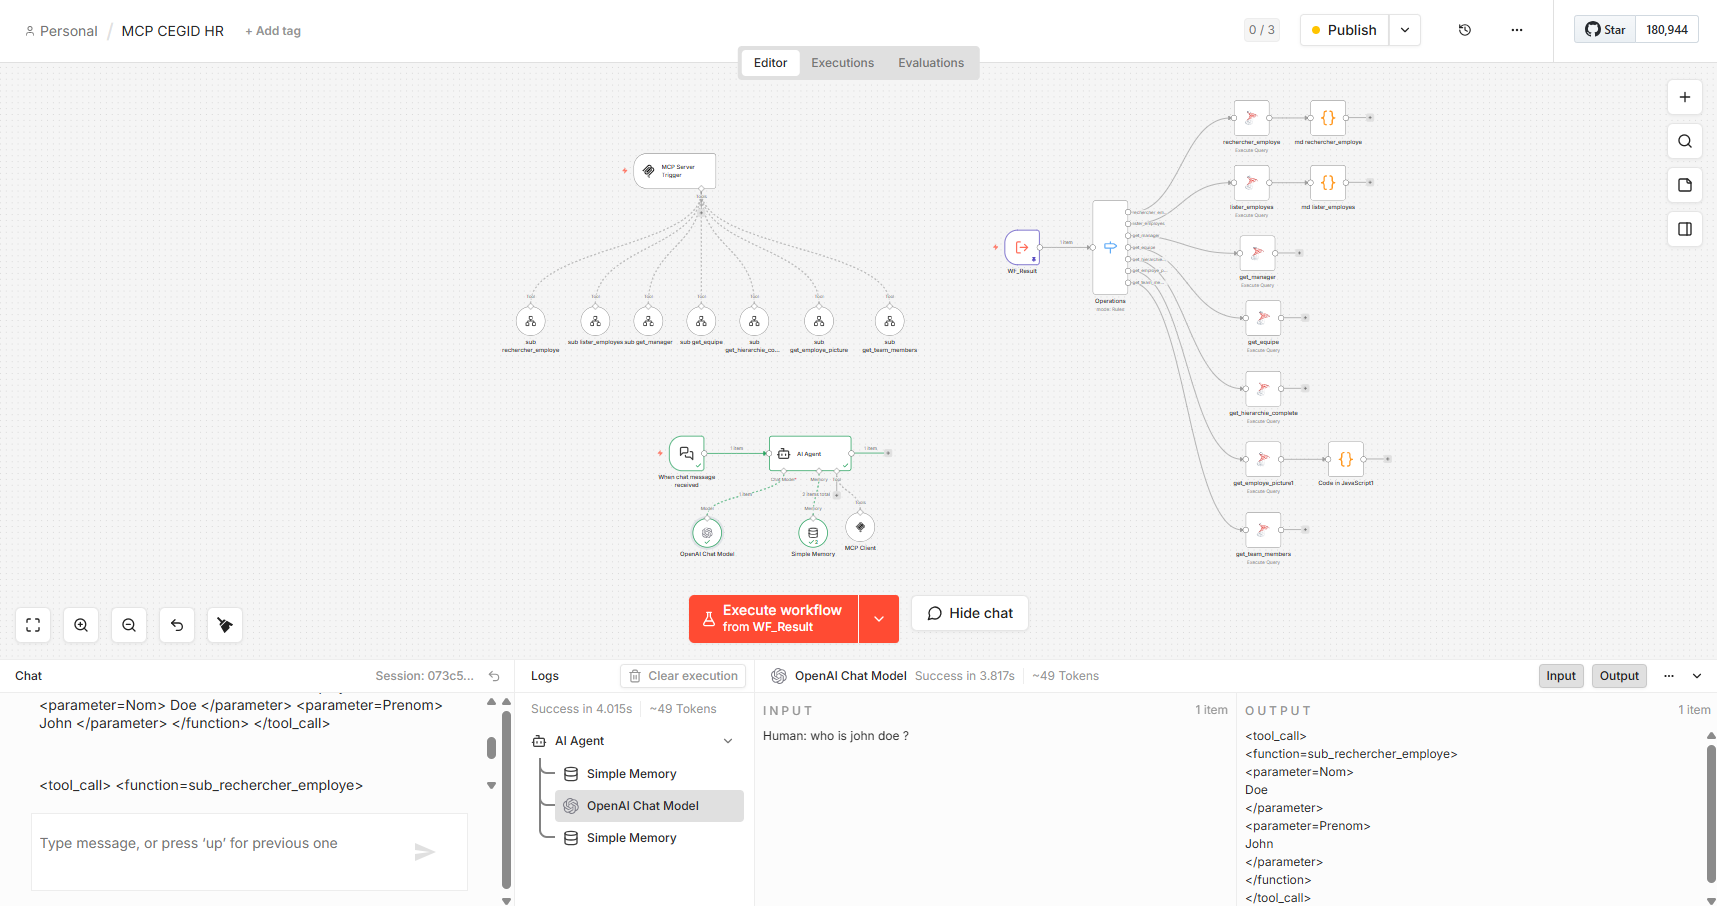The height and width of the screenshot is (906, 1717).
Task: Toggle the Input panel view
Action: (1561, 676)
